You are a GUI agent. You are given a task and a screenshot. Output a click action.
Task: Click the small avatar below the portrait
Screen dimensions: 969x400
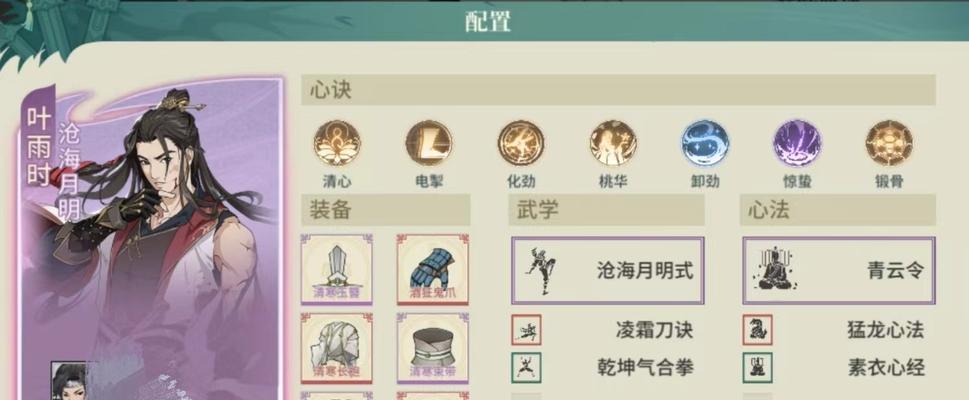[x=68, y=381]
